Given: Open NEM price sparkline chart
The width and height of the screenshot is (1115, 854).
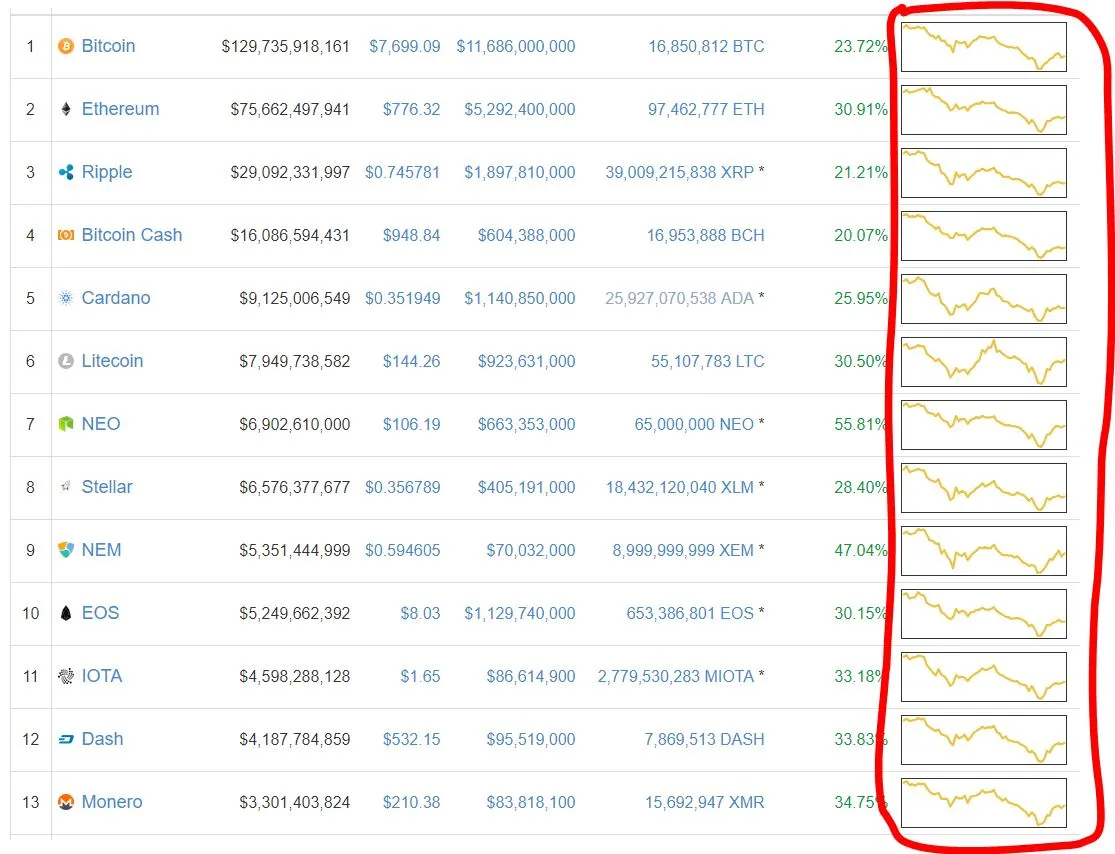Looking at the screenshot, I should [983, 551].
